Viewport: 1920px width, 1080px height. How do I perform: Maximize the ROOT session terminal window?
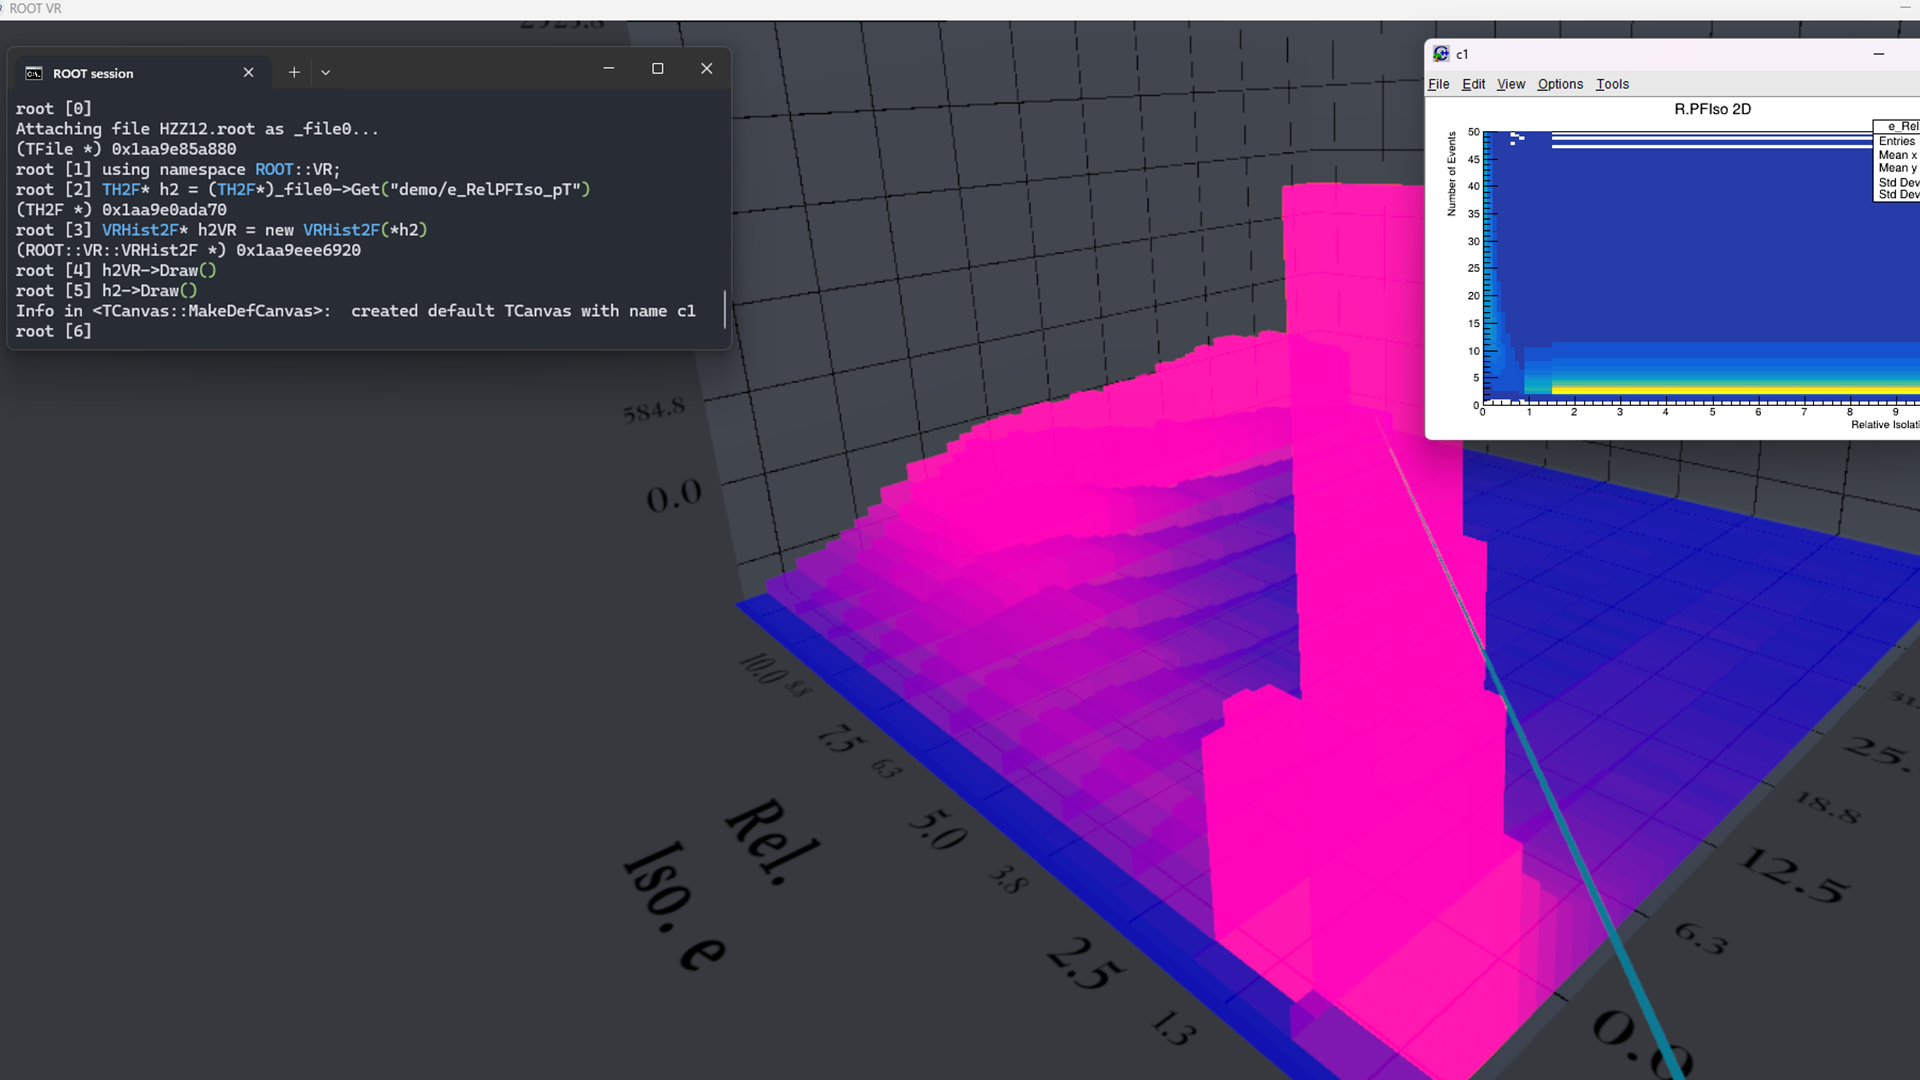[x=657, y=68]
